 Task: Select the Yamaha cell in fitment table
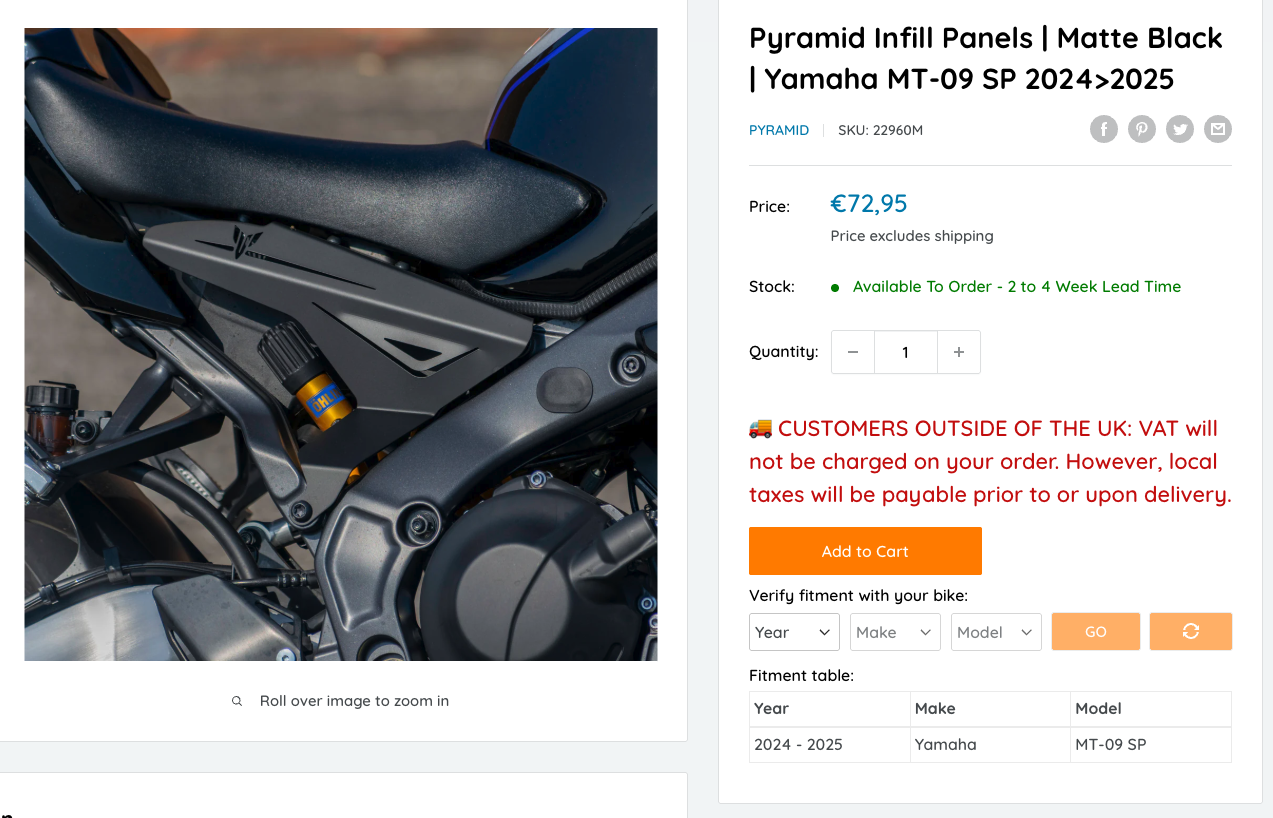[945, 744]
